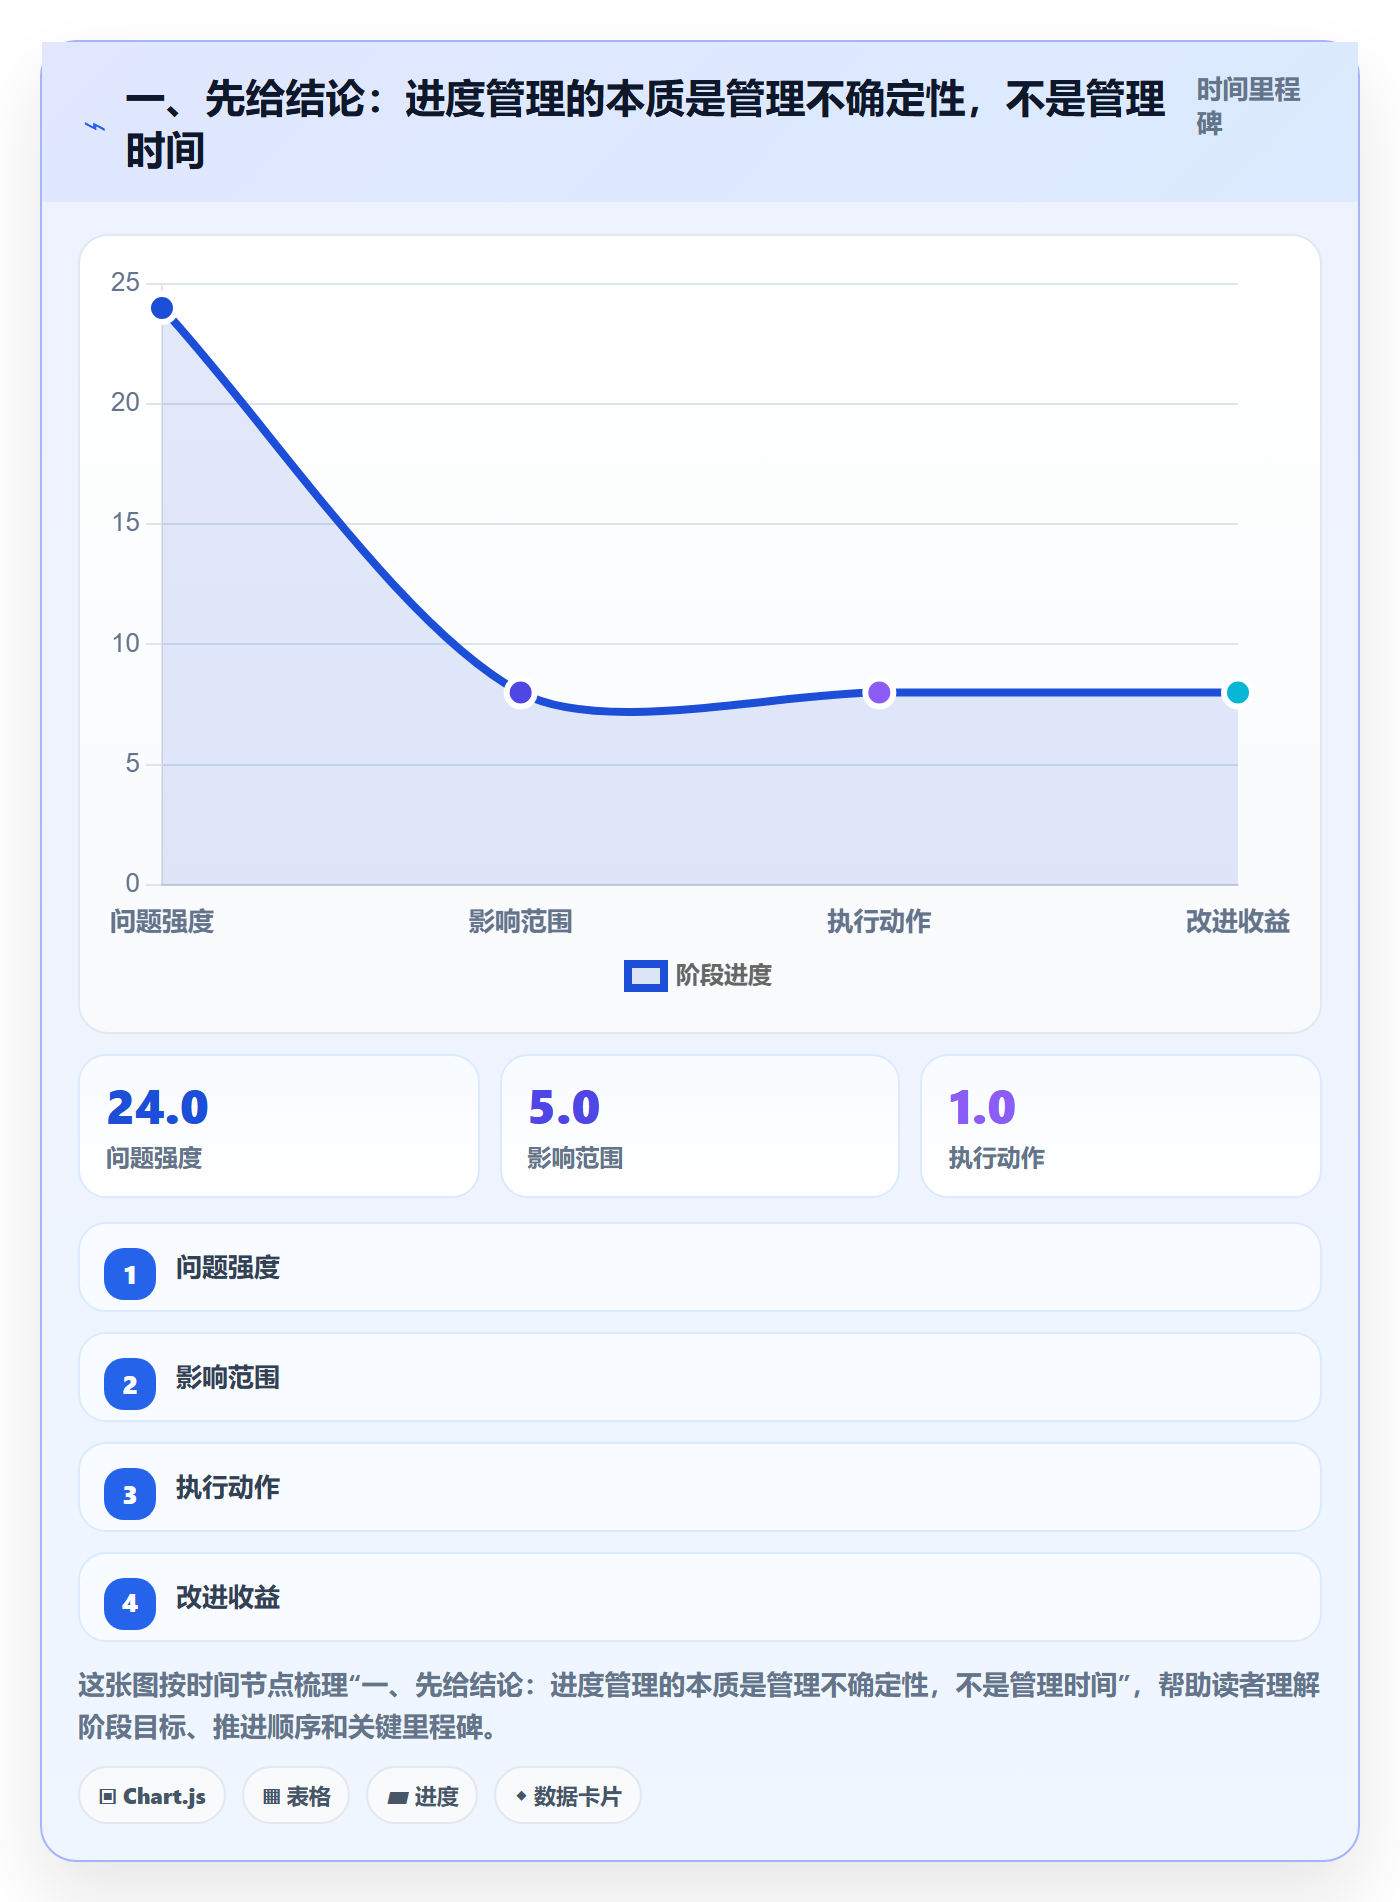Click the y-axis value 15
1400x1902 pixels.
click(125, 523)
